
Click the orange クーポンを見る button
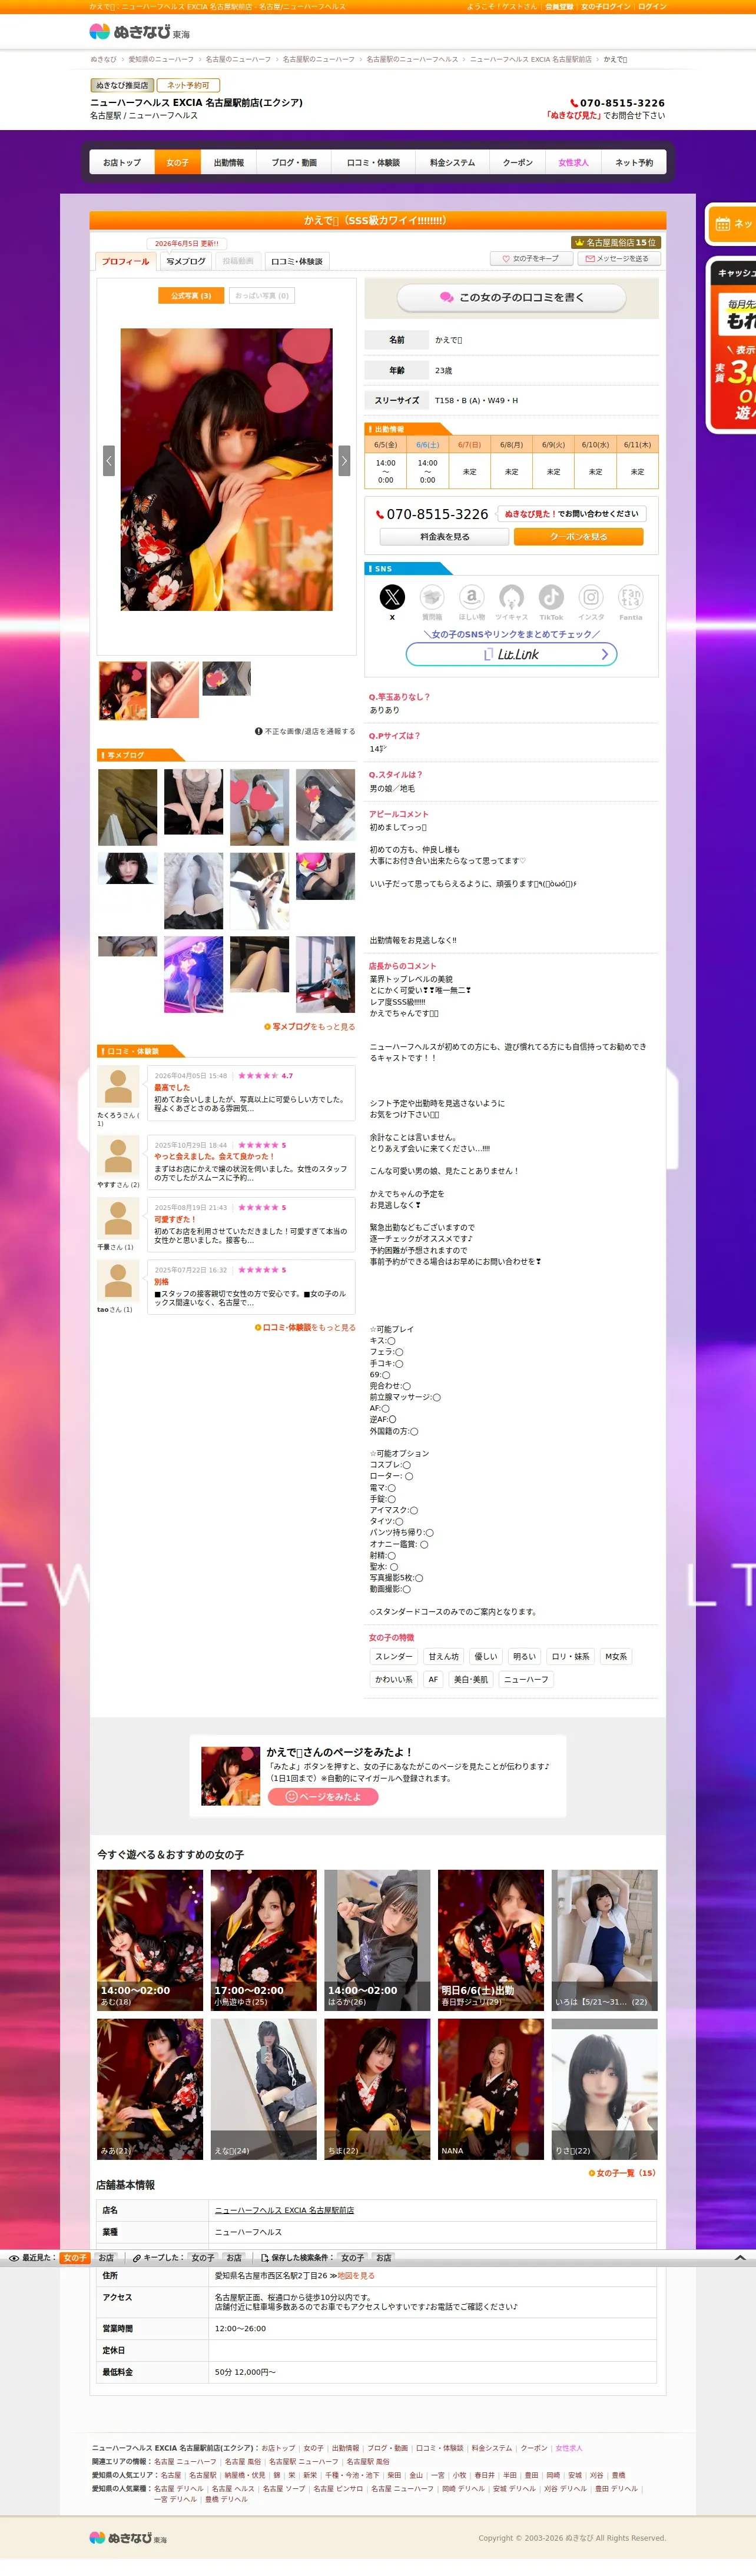point(579,537)
